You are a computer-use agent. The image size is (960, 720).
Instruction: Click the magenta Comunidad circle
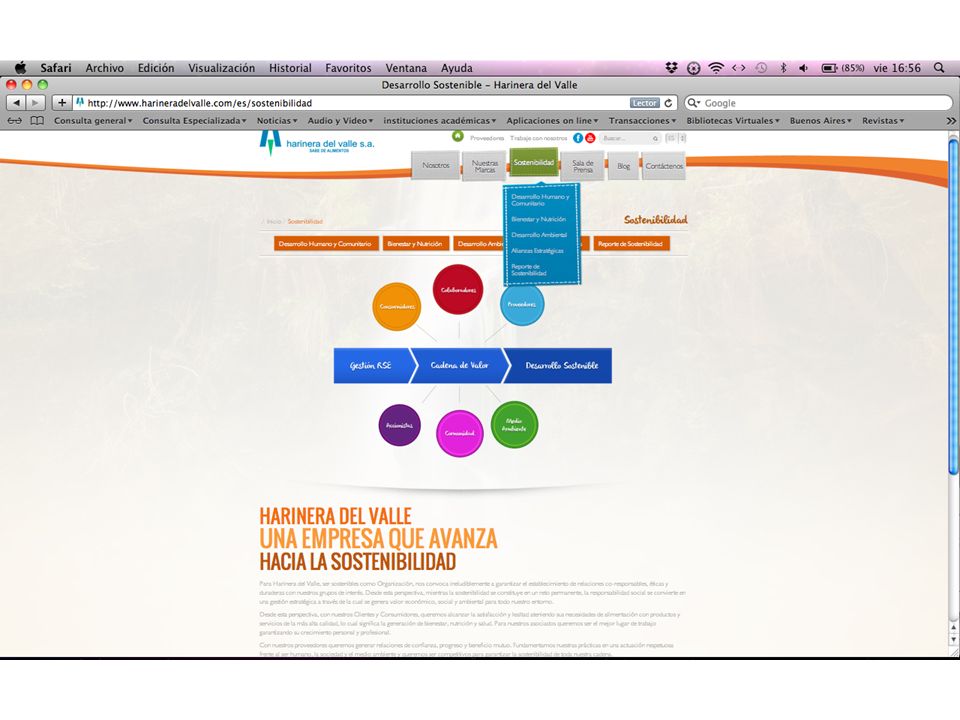[x=460, y=433]
